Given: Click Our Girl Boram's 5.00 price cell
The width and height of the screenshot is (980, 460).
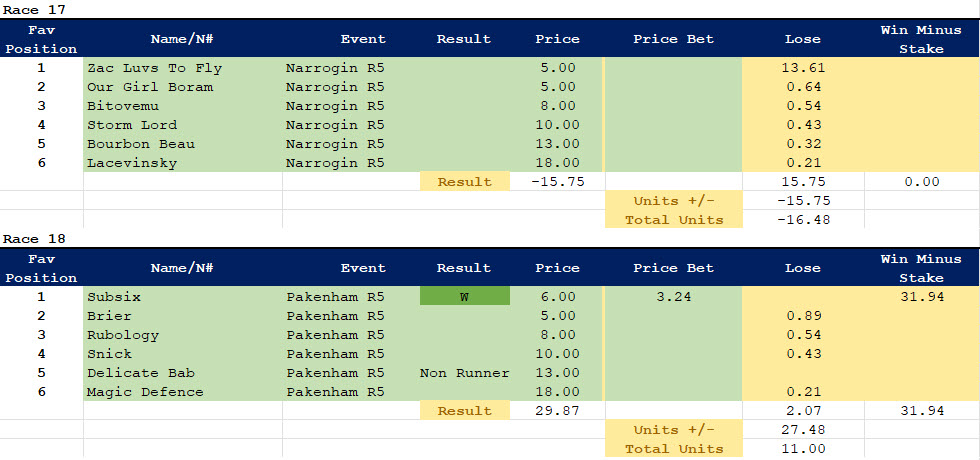Looking at the screenshot, I should (557, 87).
